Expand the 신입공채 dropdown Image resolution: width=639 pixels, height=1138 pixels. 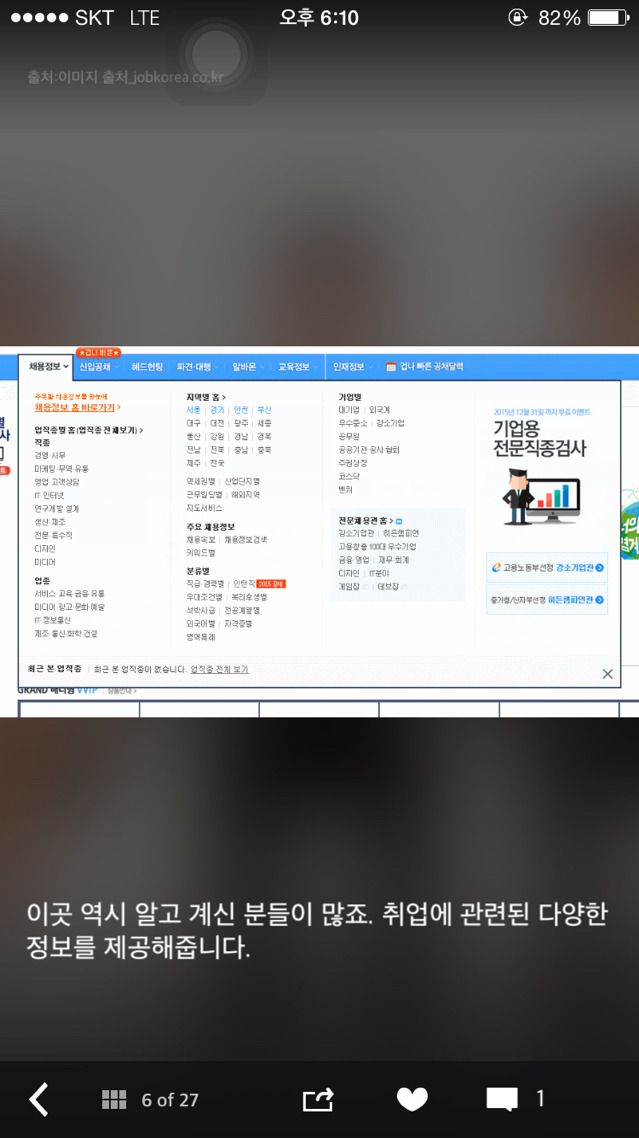[x=99, y=367]
